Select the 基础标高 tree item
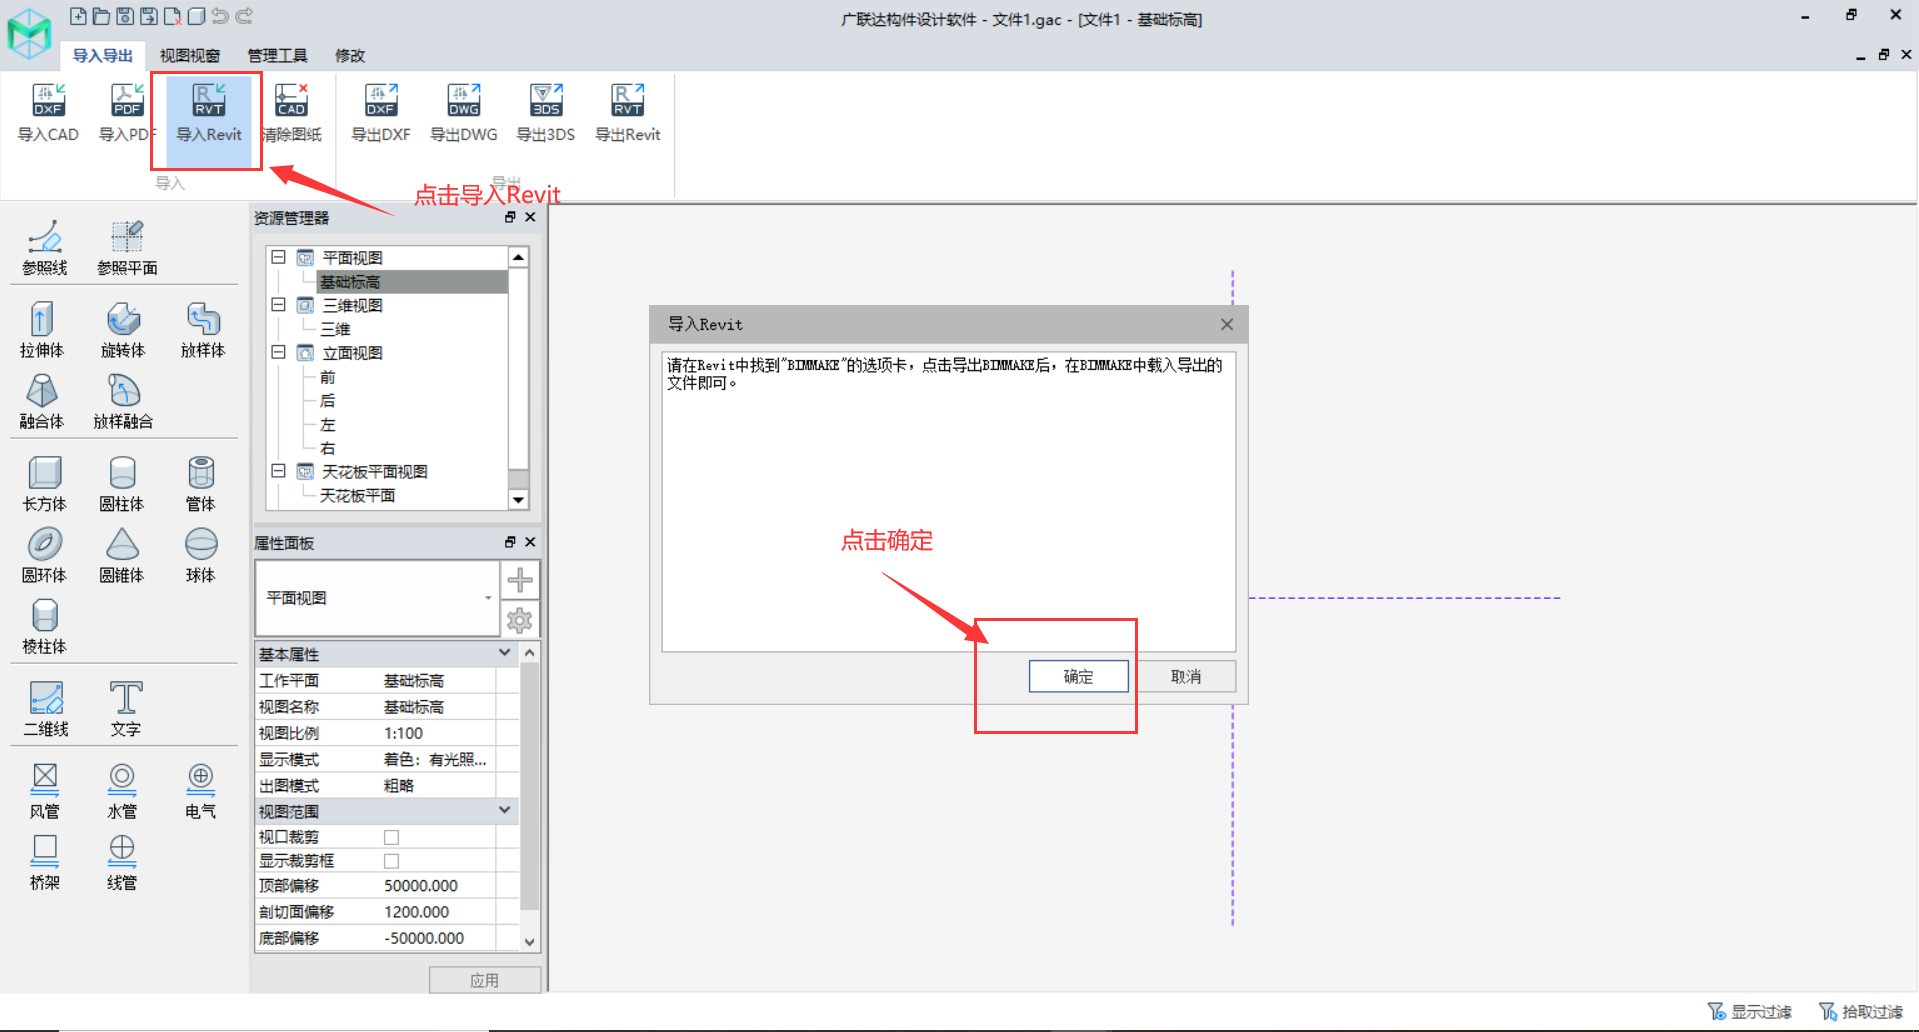The image size is (1919, 1032). click(x=412, y=282)
